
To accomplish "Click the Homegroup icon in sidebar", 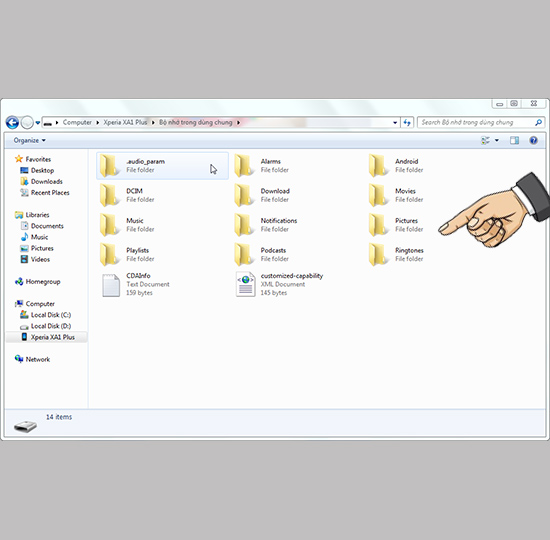I will coord(19,281).
